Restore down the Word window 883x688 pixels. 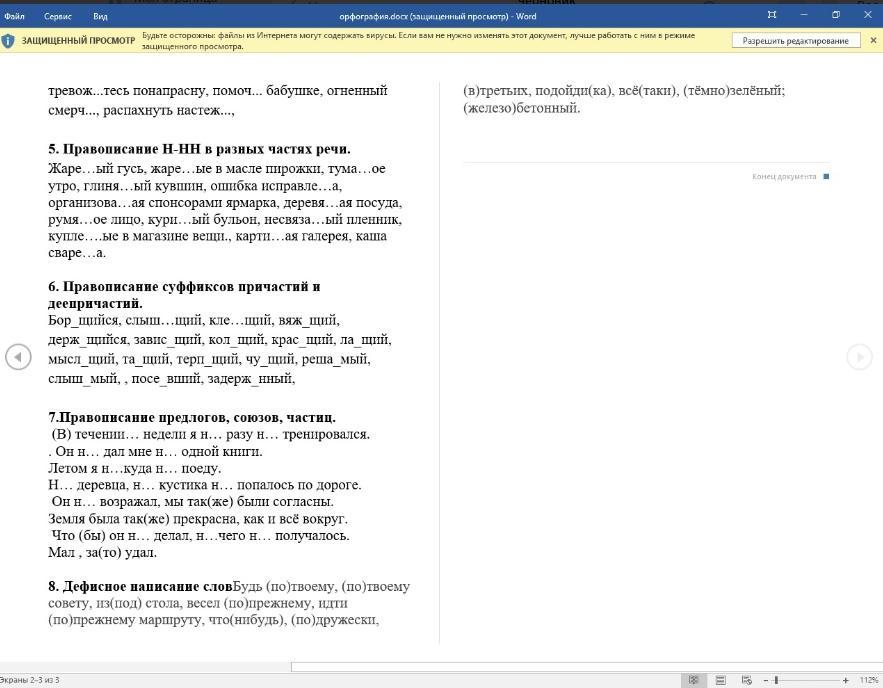point(836,15)
